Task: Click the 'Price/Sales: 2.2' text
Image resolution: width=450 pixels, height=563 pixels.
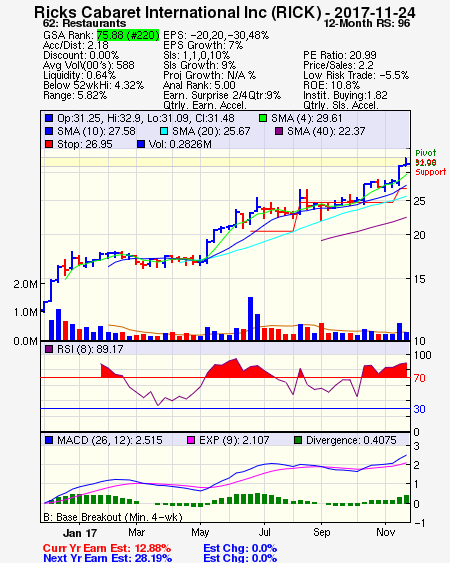Action: click(x=338, y=65)
